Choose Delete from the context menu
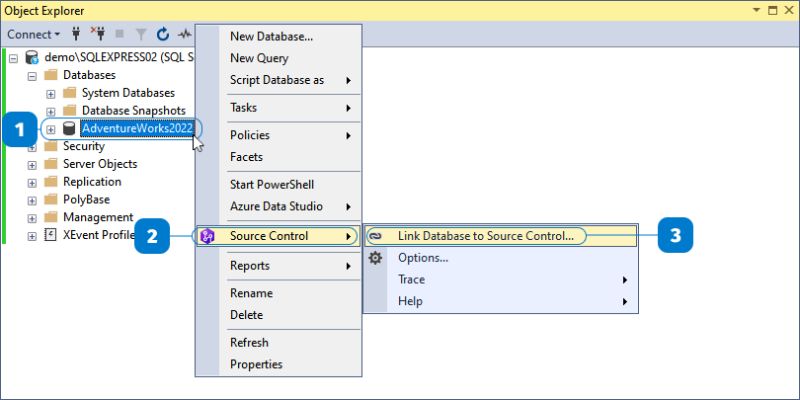Screen dimensions: 800x400 tap(279, 315)
